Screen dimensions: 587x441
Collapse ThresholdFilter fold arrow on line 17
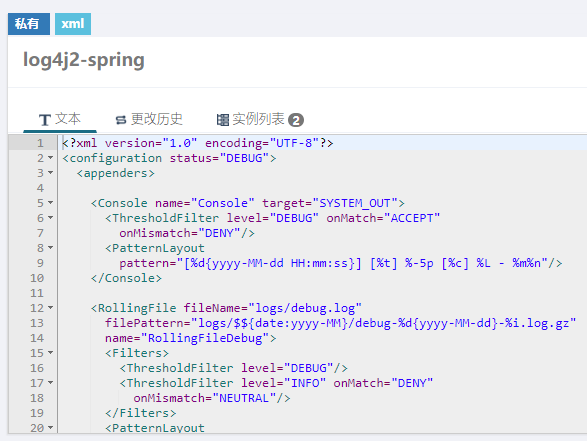pyautogui.click(x=51, y=383)
